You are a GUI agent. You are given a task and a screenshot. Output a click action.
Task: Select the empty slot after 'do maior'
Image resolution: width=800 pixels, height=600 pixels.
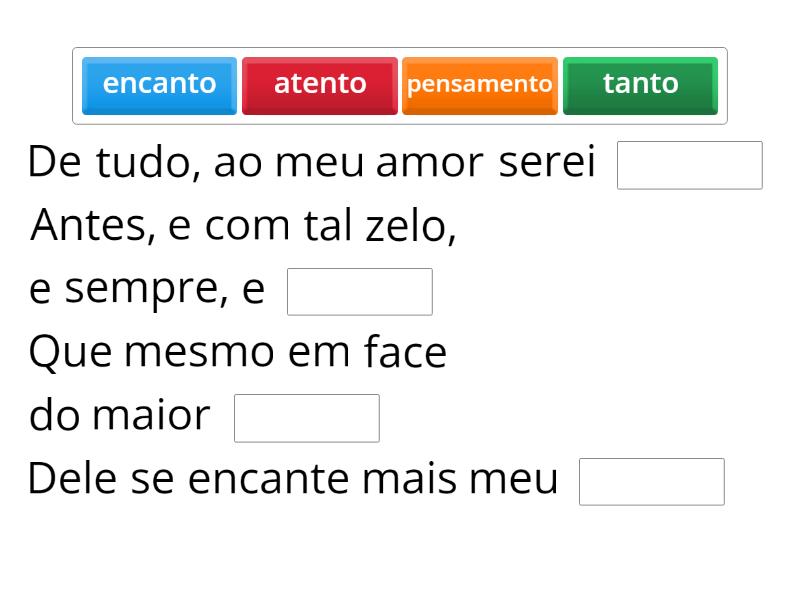point(306,418)
